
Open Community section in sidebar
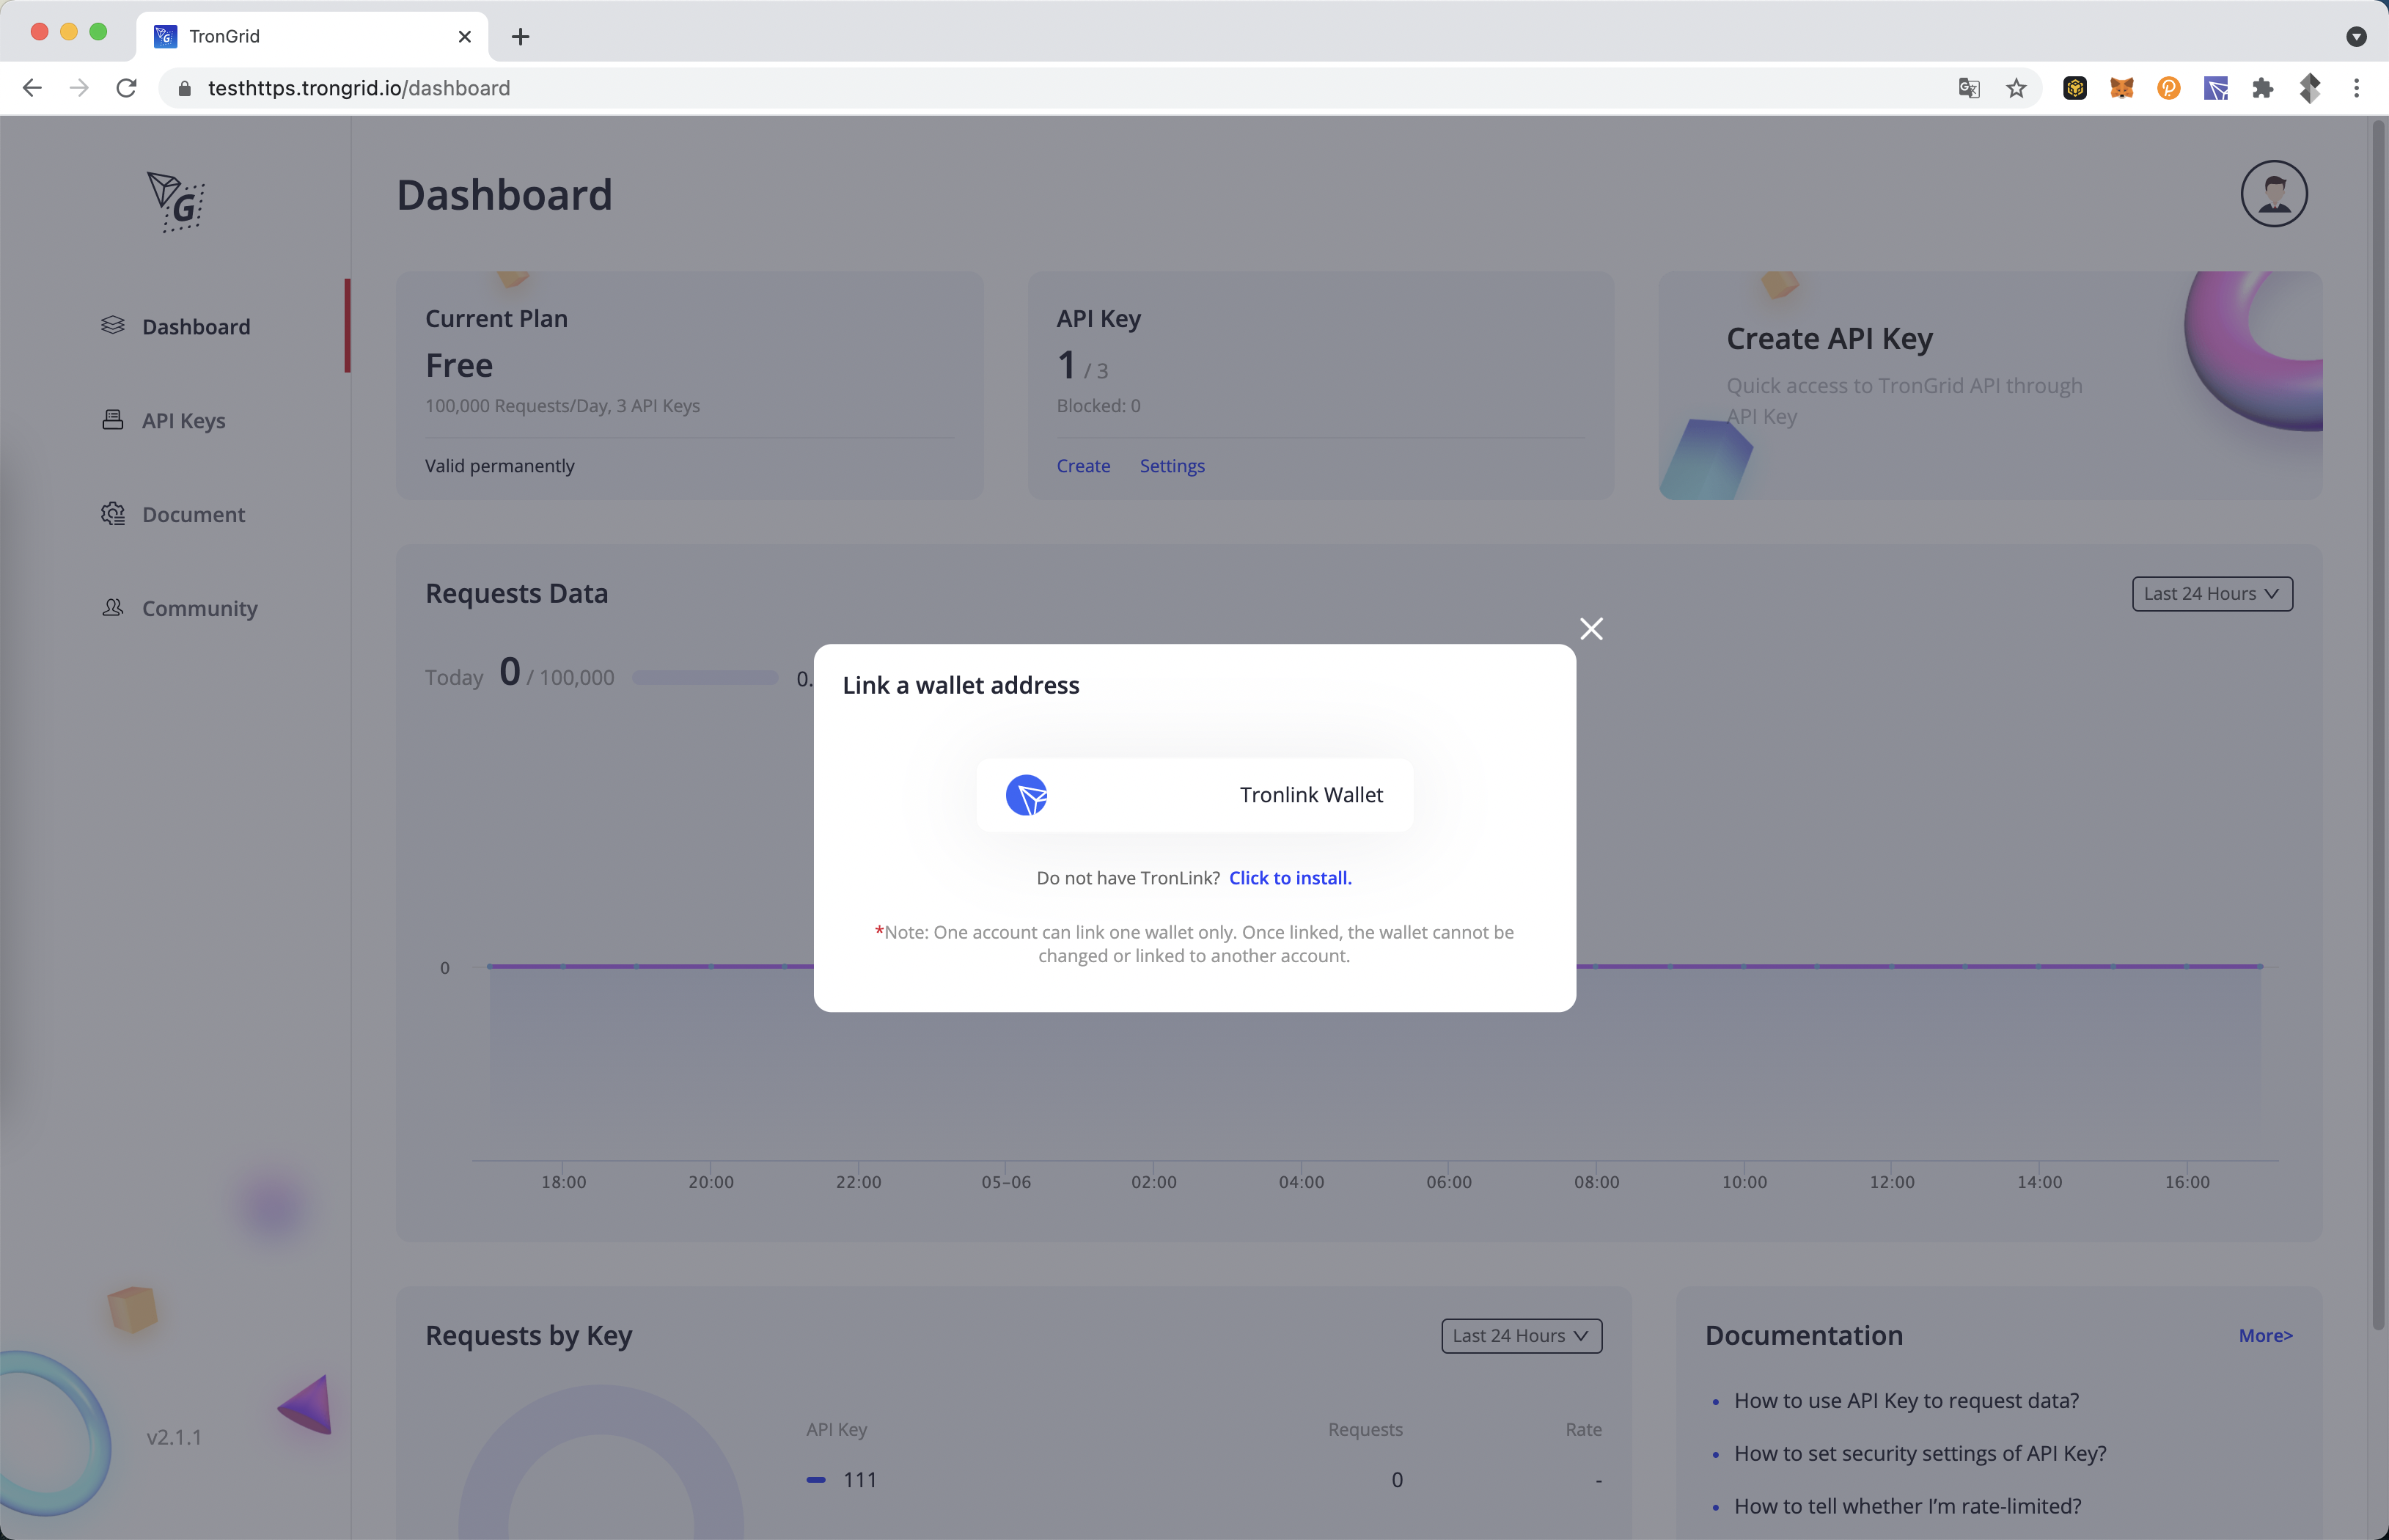[199, 608]
